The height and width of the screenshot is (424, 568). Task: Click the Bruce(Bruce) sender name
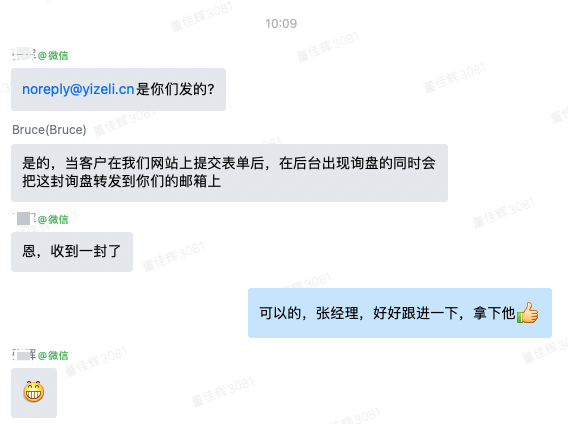coord(49,130)
